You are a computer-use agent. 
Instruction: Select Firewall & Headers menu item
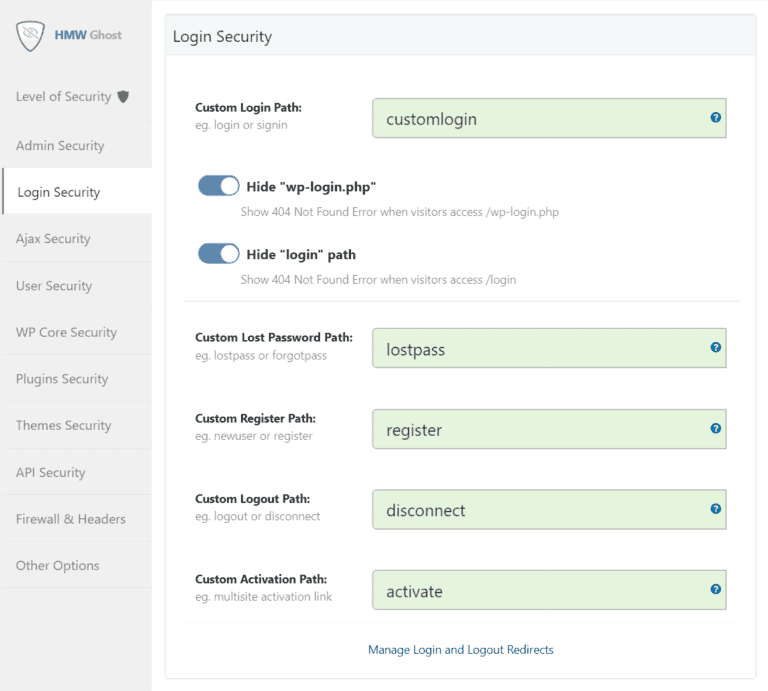pyautogui.click(x=71, y=519)
